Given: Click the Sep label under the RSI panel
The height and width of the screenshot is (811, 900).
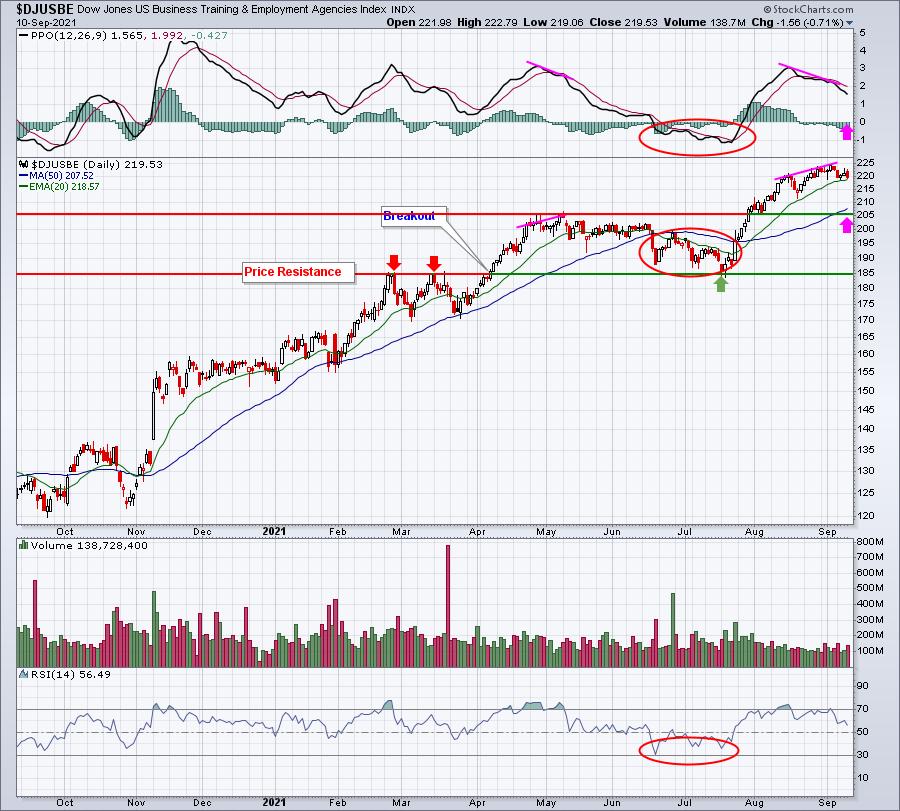Looking at the screenshot, I should coord(827,802).
